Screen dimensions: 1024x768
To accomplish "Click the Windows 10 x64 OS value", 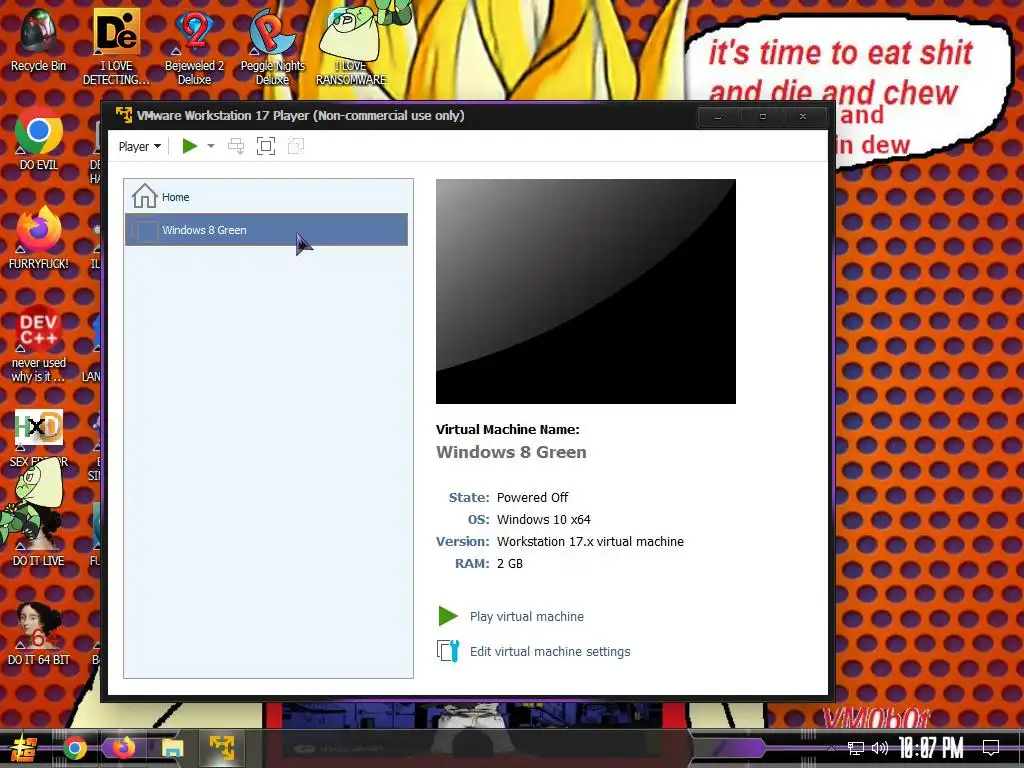I will click(543, 520).
